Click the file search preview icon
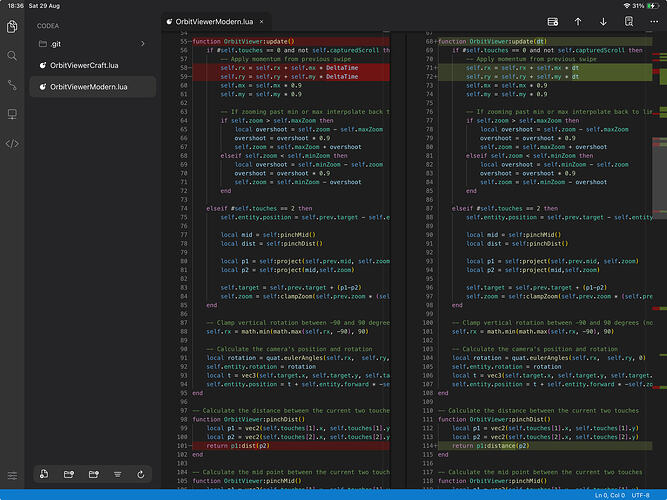The height and width of the screenshot is (500, 667). coord(629,21)
